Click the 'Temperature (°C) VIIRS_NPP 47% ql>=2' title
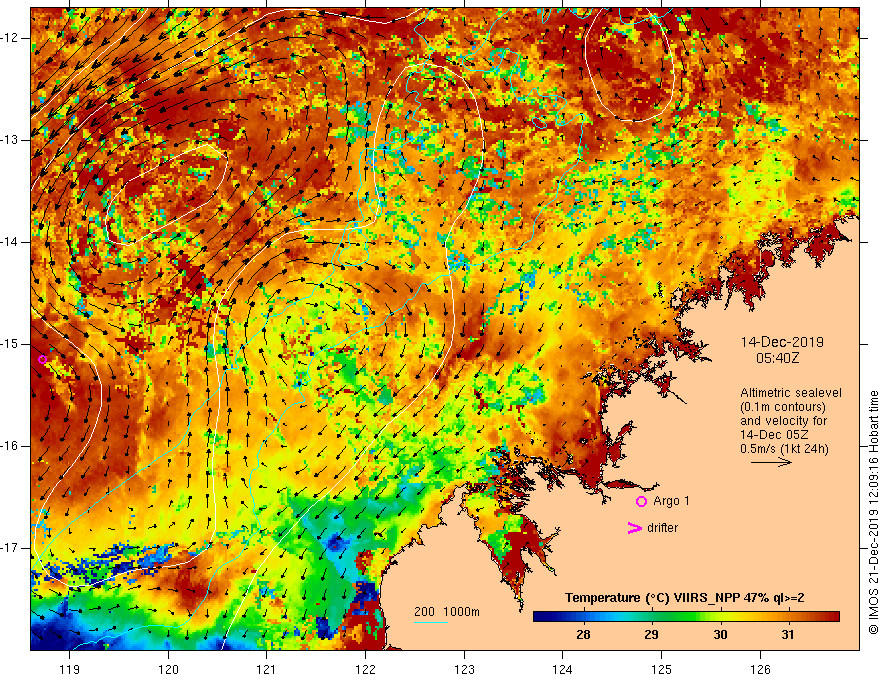The width and height of the screenshot is (880, 680). (684, 598)
